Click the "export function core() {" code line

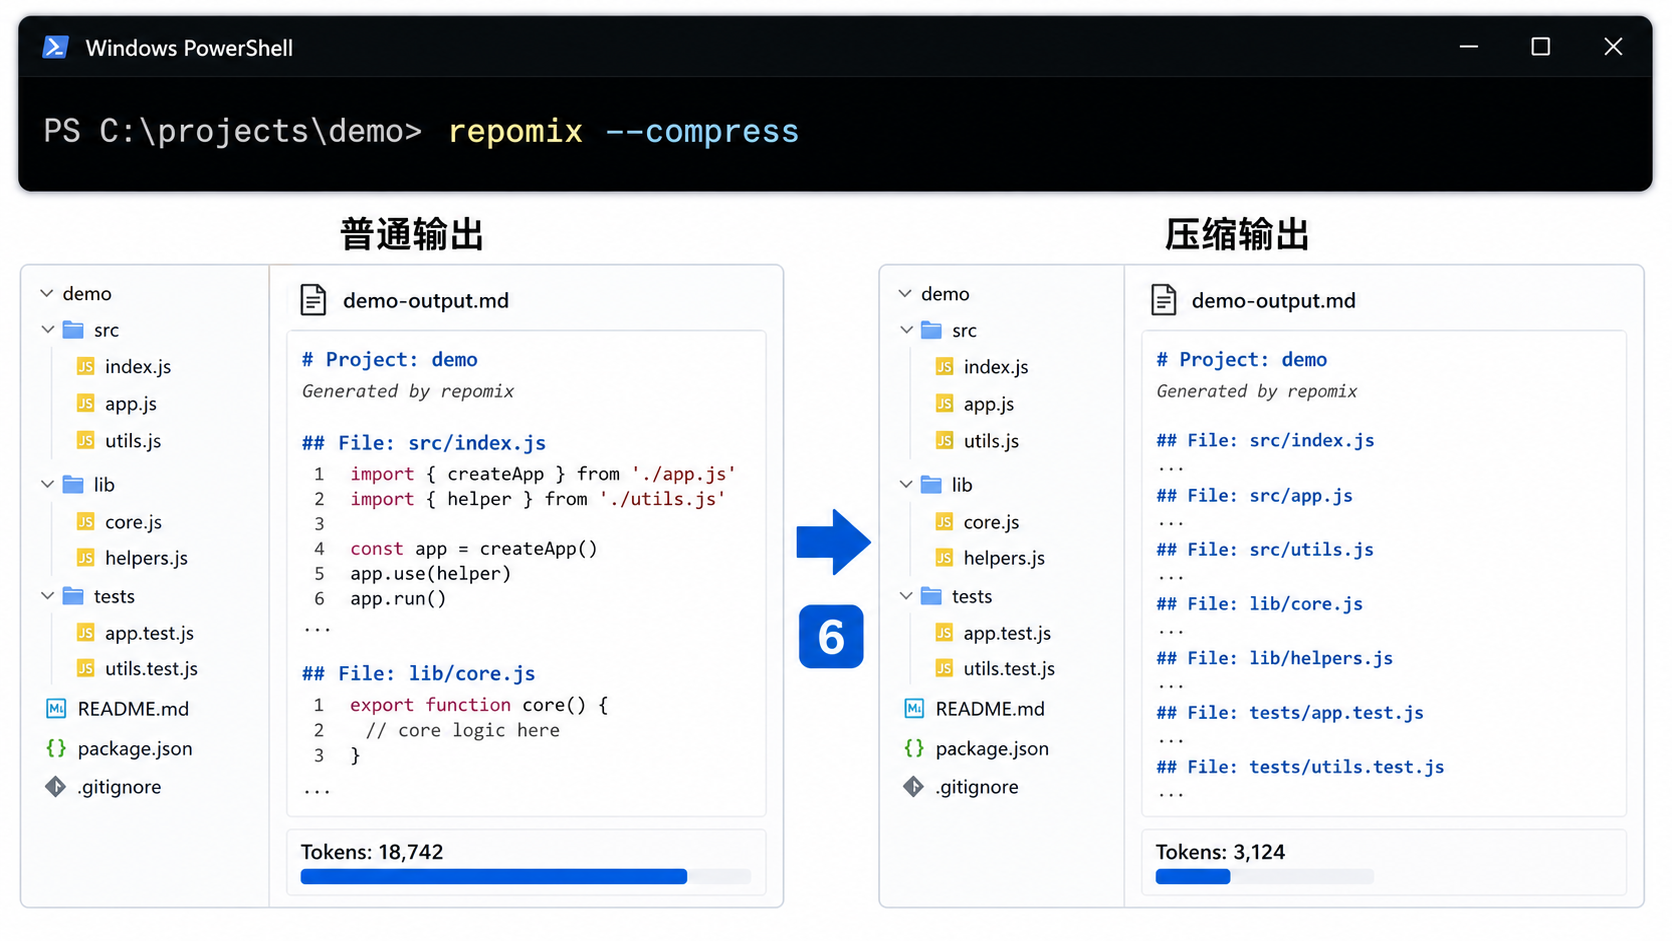pyautogui.click(x=479, y=705)
